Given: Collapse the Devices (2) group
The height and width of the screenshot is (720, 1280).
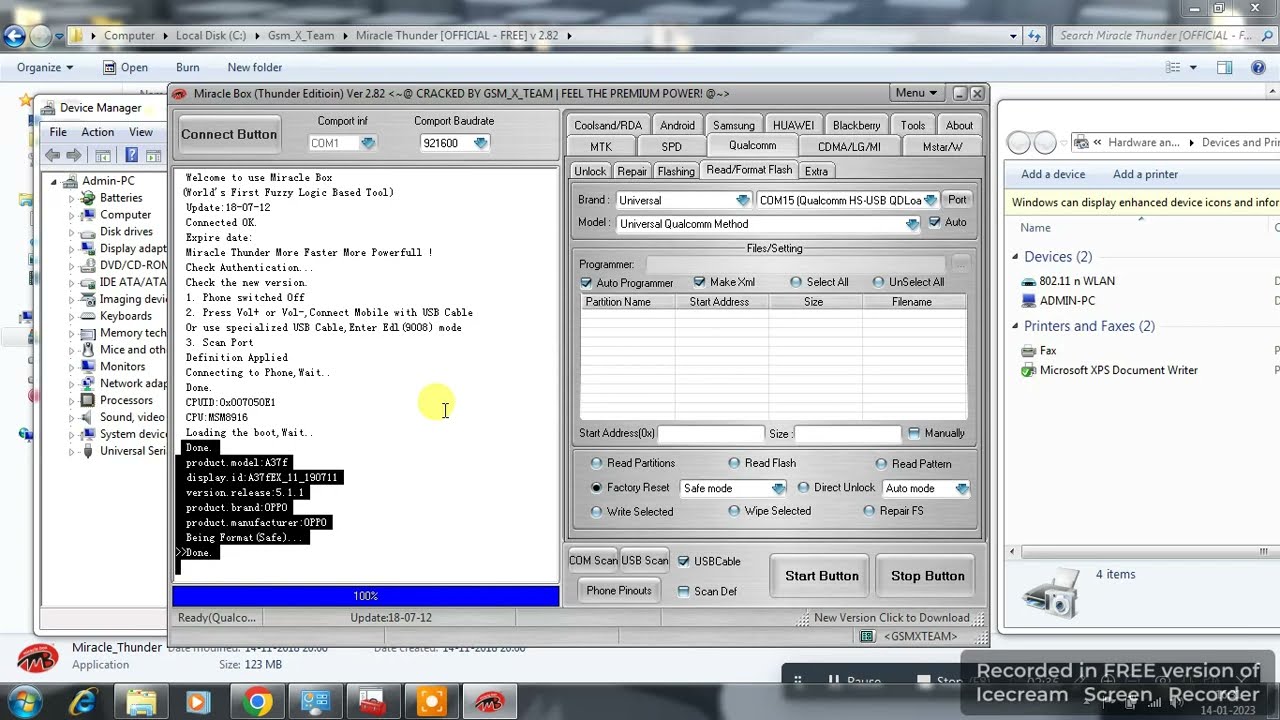Looking at the screenshot, I should pyautogui.click(x=1015, y=257).
